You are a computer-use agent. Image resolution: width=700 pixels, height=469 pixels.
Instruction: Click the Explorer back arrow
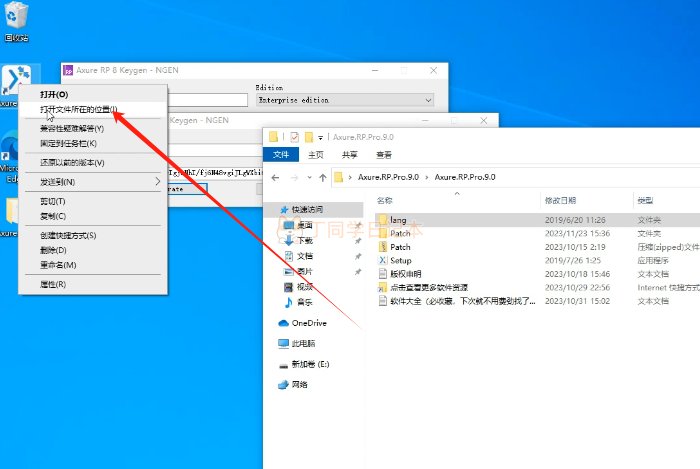275,178
